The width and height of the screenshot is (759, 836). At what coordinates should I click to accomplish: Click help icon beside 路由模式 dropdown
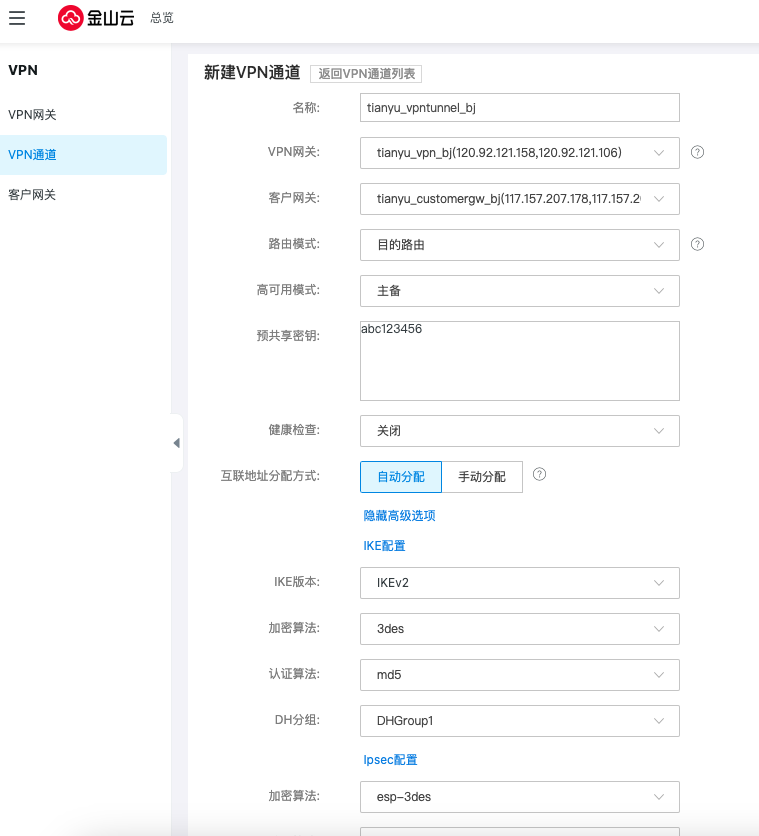pyautogui.click(x=698, y=244)
